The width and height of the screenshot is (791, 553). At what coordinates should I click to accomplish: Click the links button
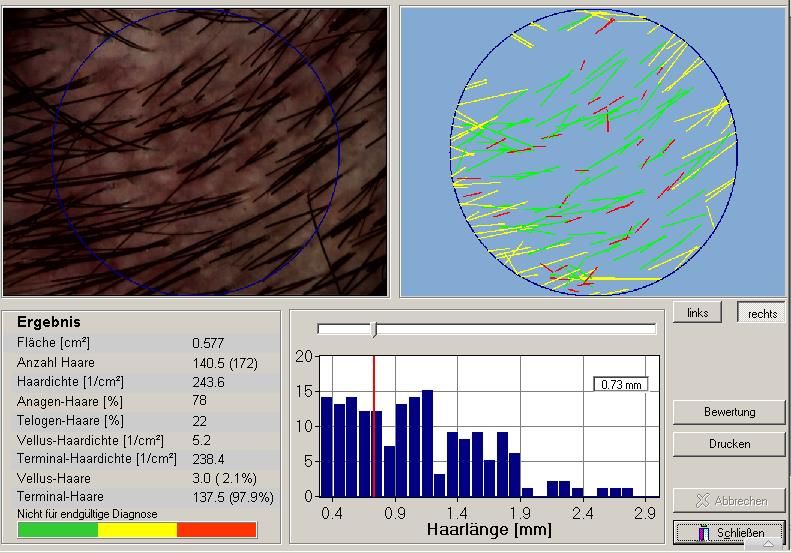697,313
